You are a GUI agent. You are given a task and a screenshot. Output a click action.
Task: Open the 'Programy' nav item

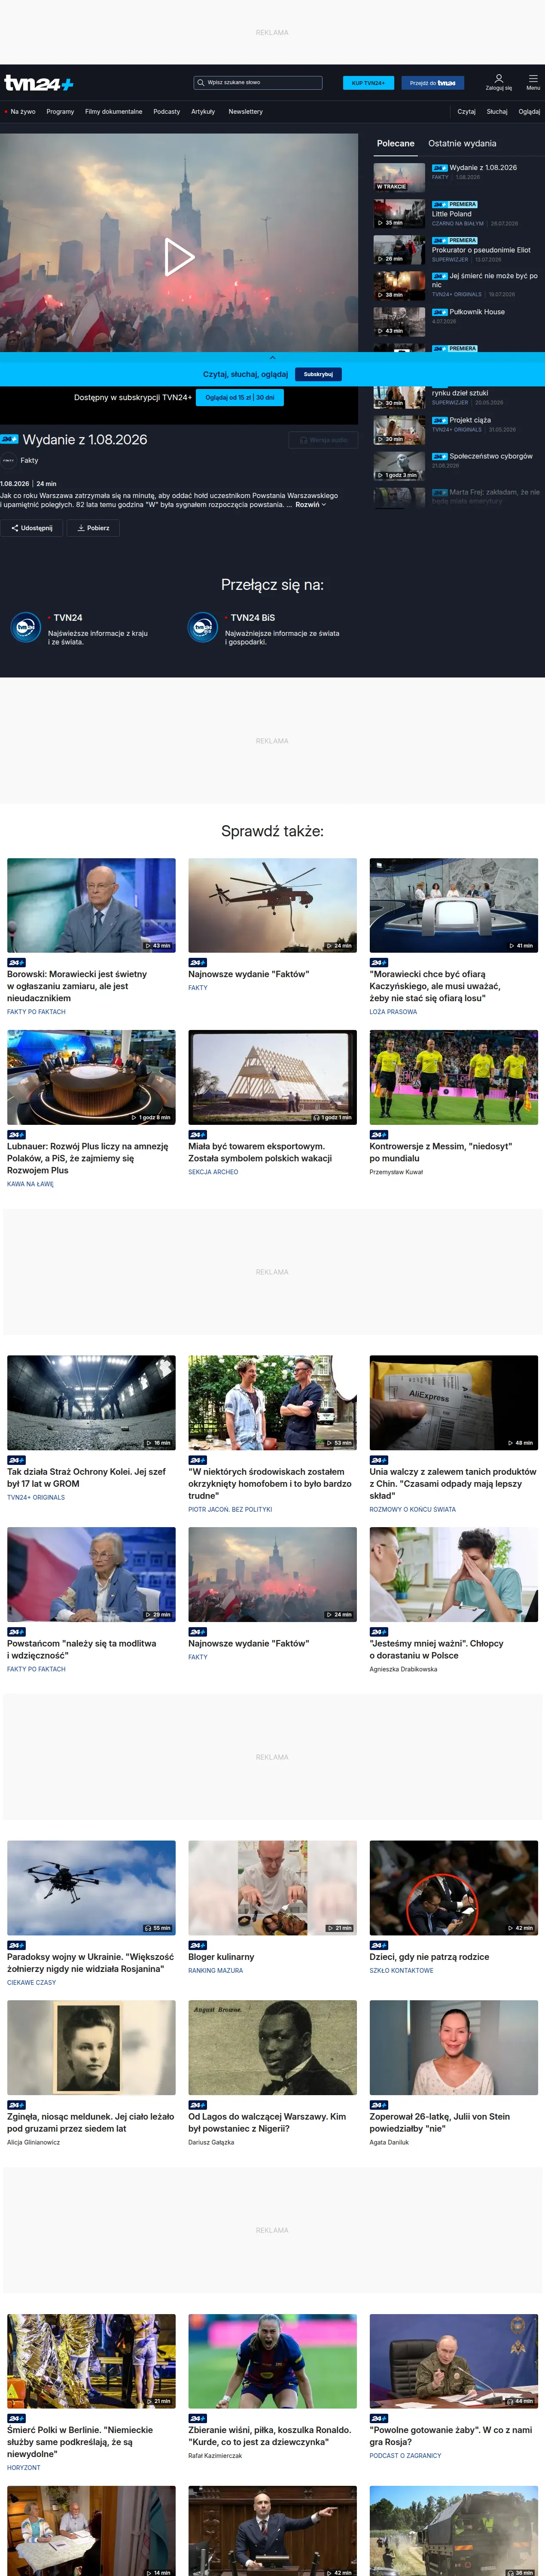[x=60, y=112]
